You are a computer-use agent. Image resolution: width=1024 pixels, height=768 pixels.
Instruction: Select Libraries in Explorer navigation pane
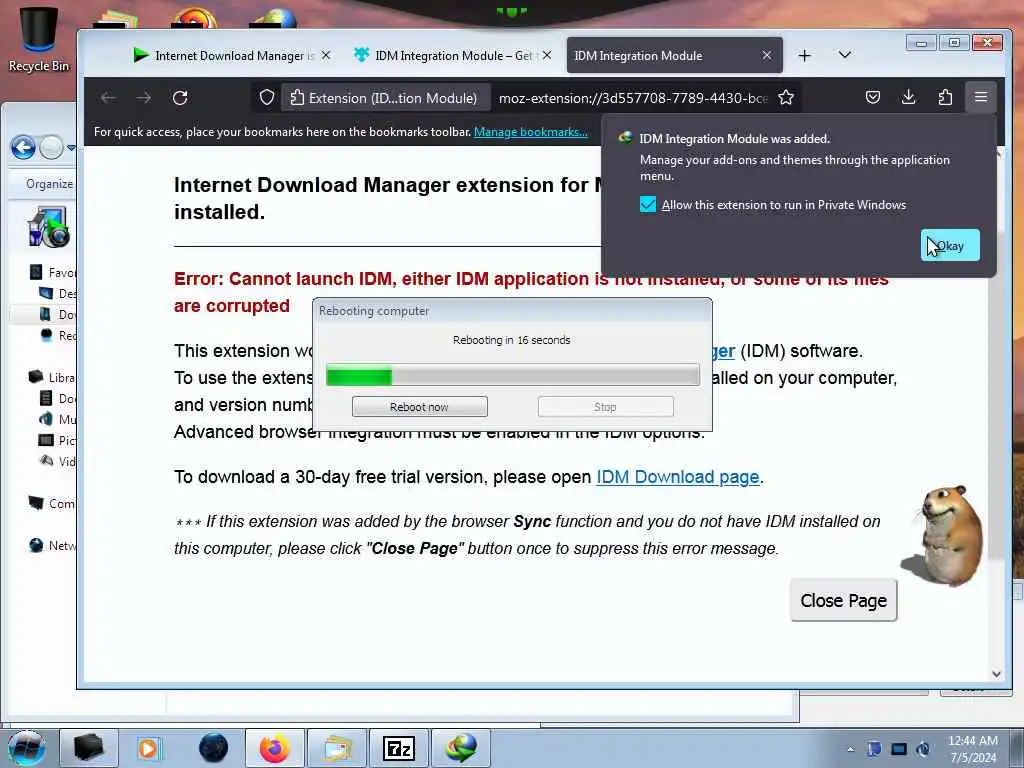click(x=52, y=377)
